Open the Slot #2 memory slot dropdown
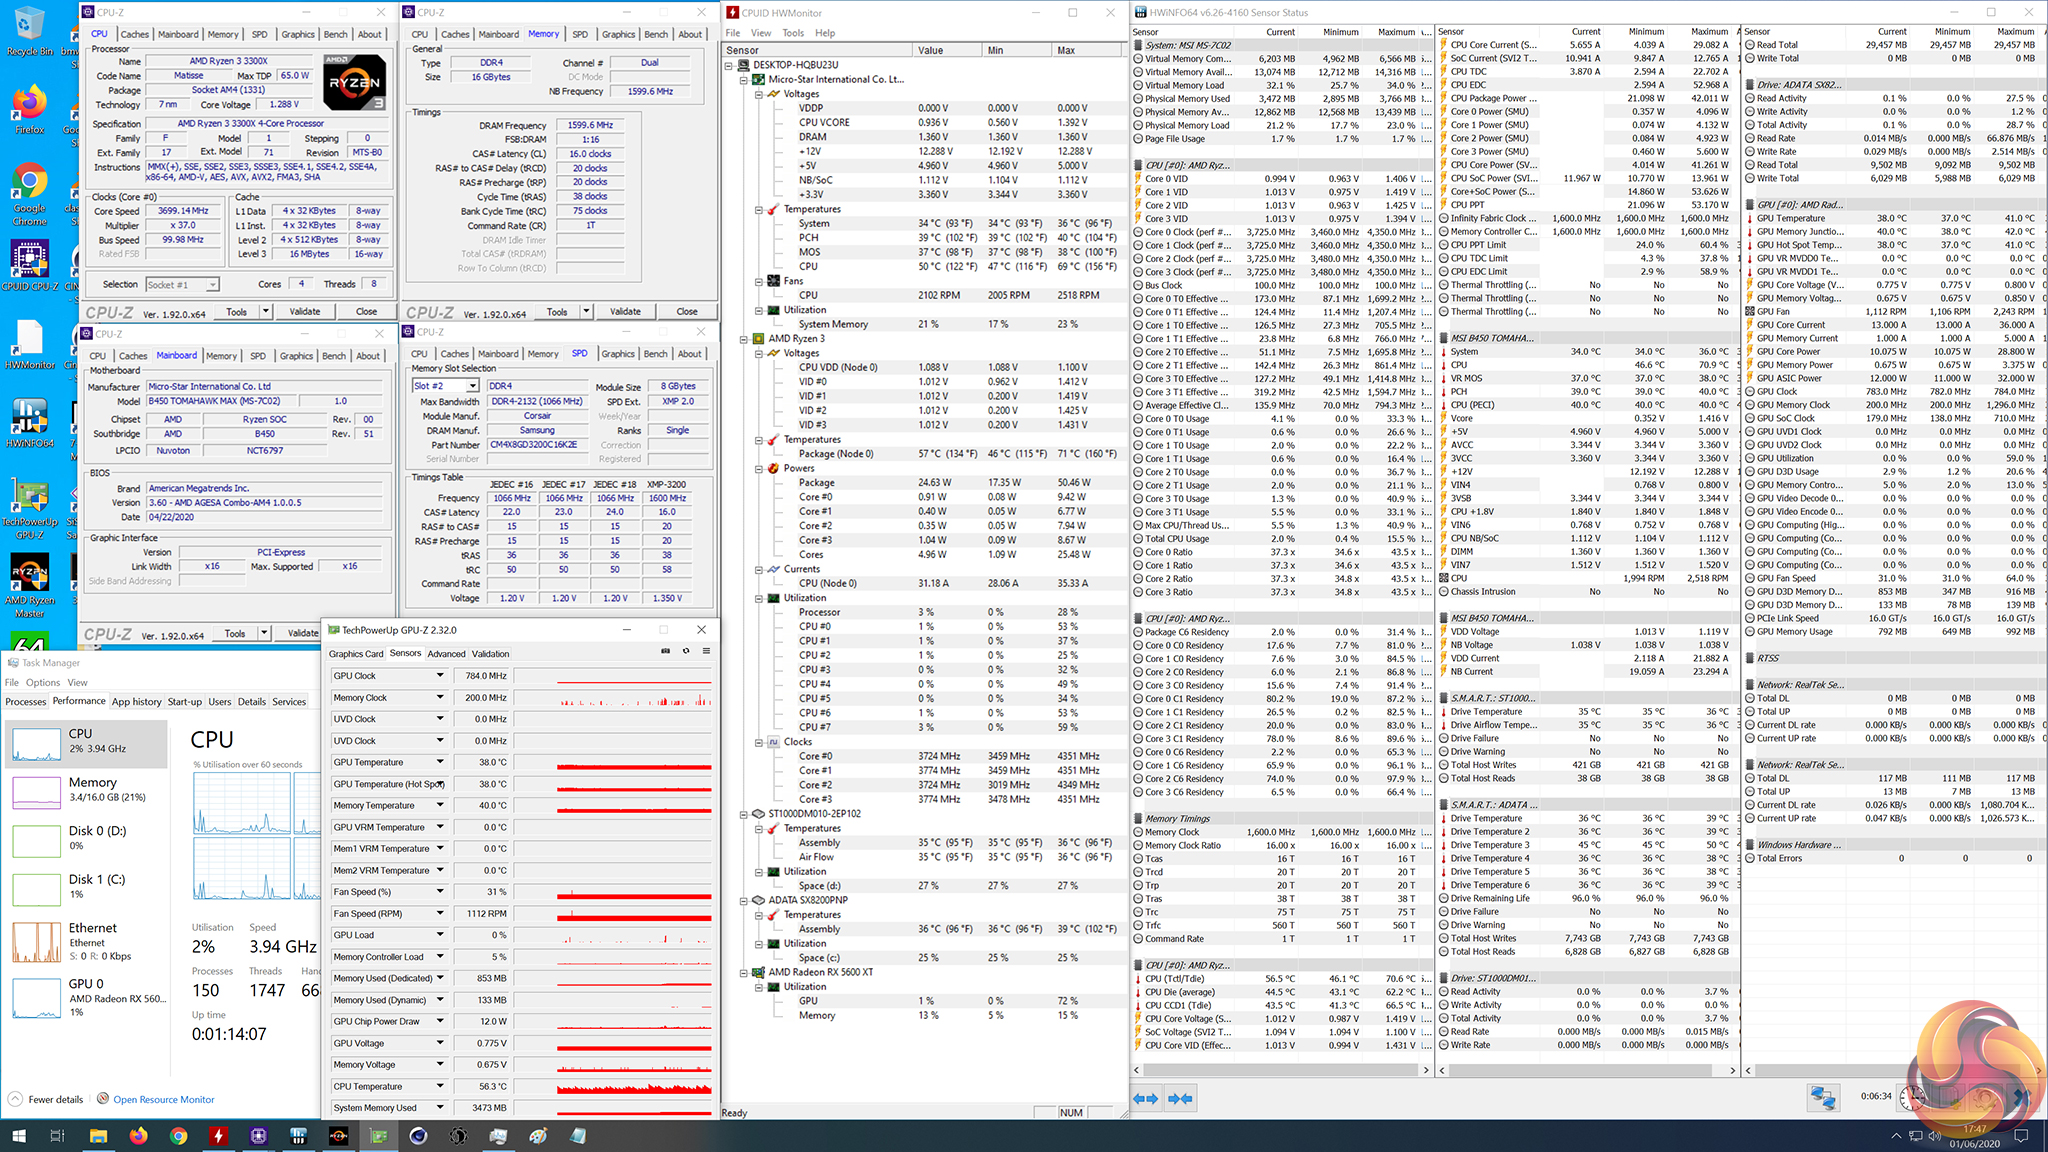The height and width of the screenshot is (1152, 2048). [472, 386]
